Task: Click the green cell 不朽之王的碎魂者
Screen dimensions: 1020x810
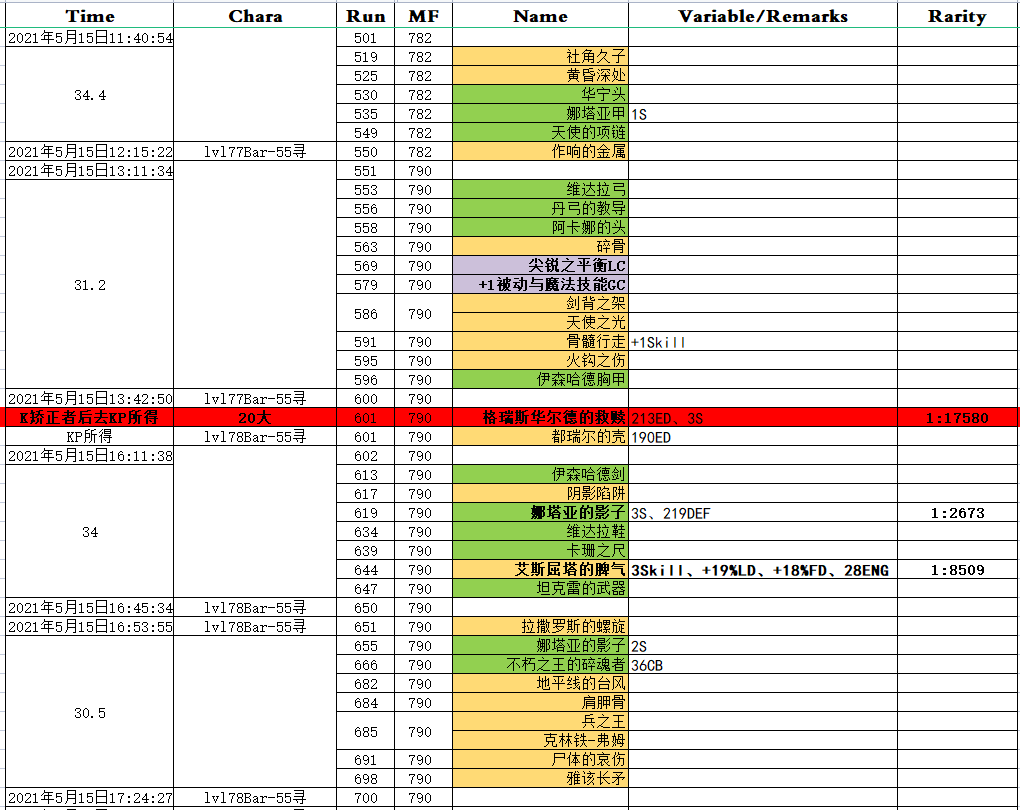Action: 540,665
